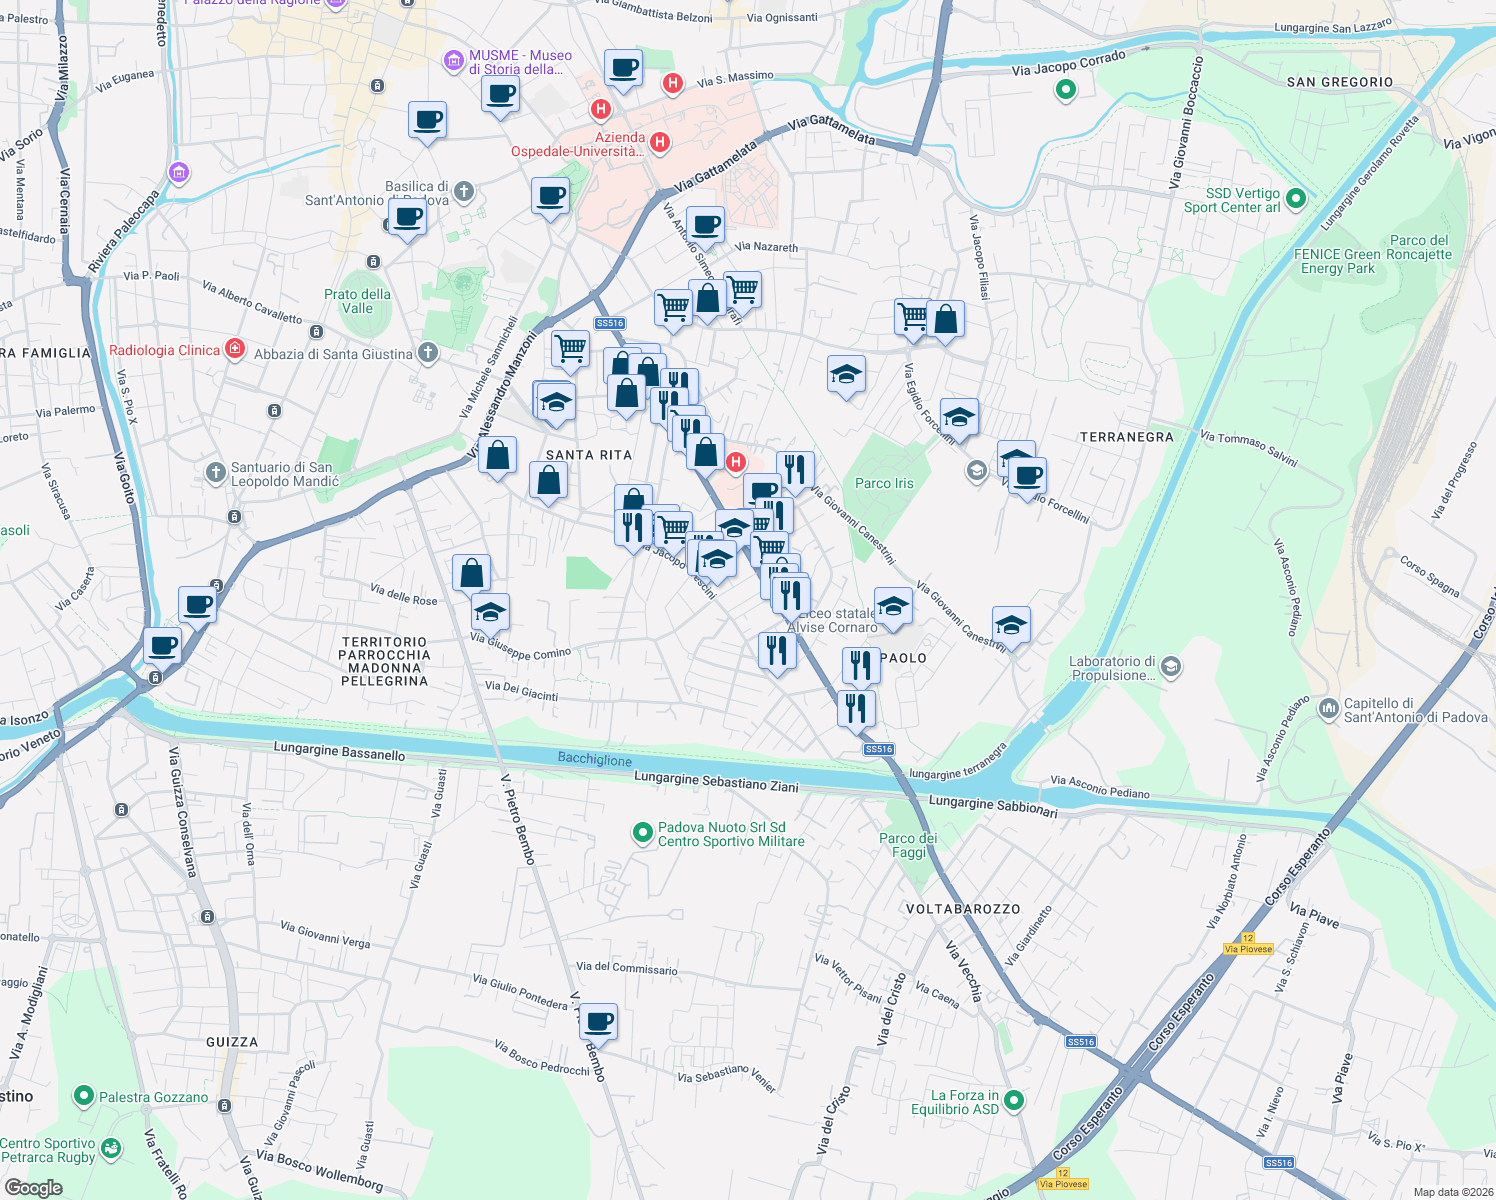The width and height of the screenshot is (1496, 1200).
Task: Select the Basilica di Sant'Antonio church icon
Action: point(463,191)
